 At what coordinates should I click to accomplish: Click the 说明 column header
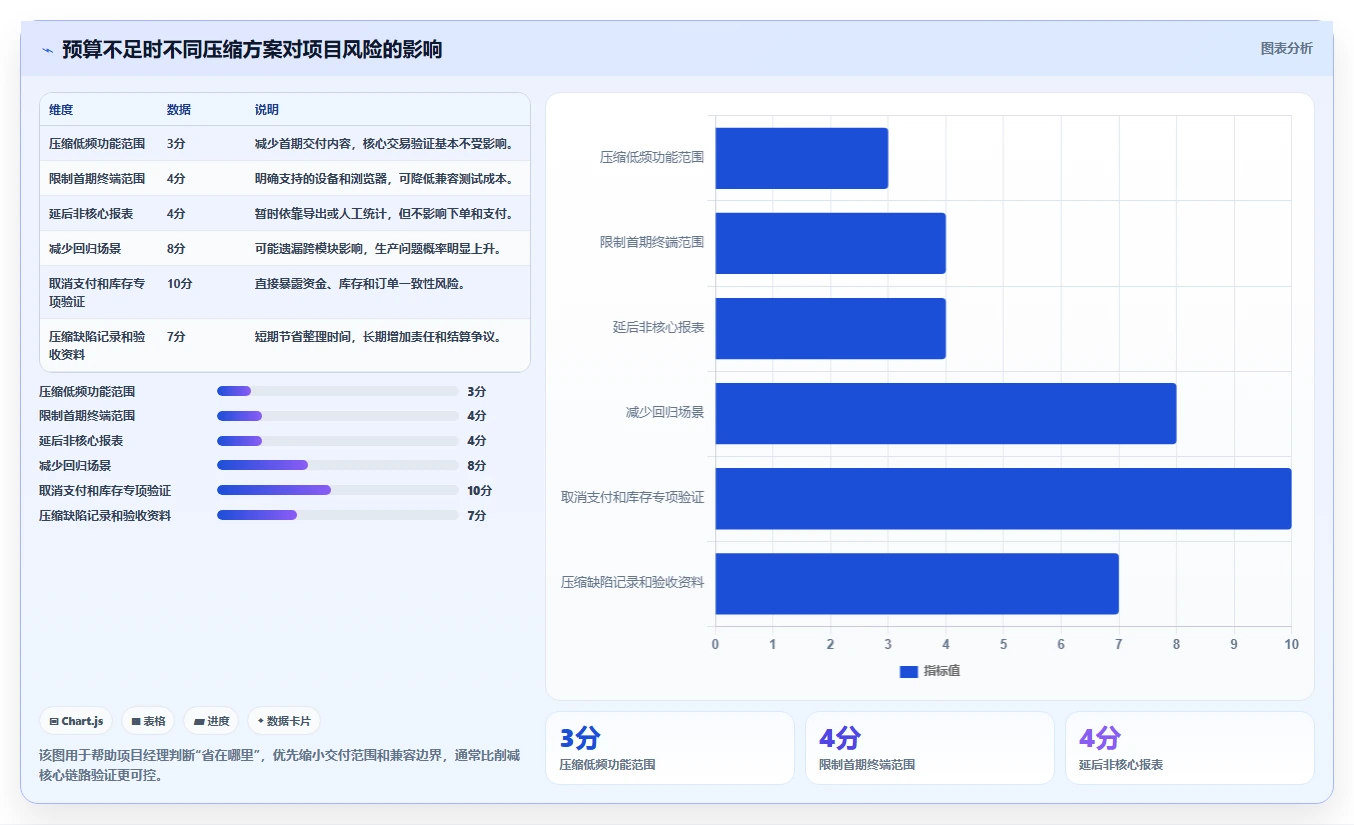point(267,110)
